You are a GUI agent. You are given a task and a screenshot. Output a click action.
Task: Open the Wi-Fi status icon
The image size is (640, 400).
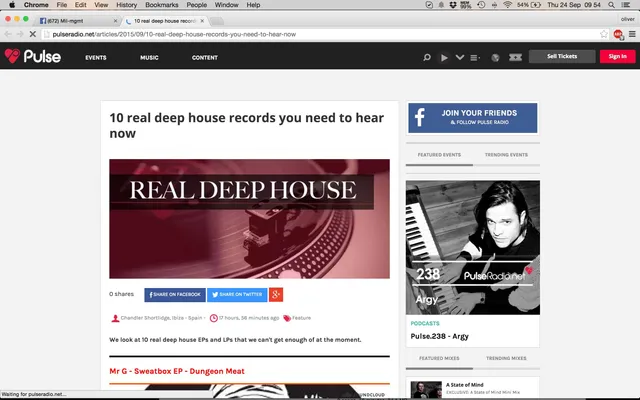click(507, 5)
